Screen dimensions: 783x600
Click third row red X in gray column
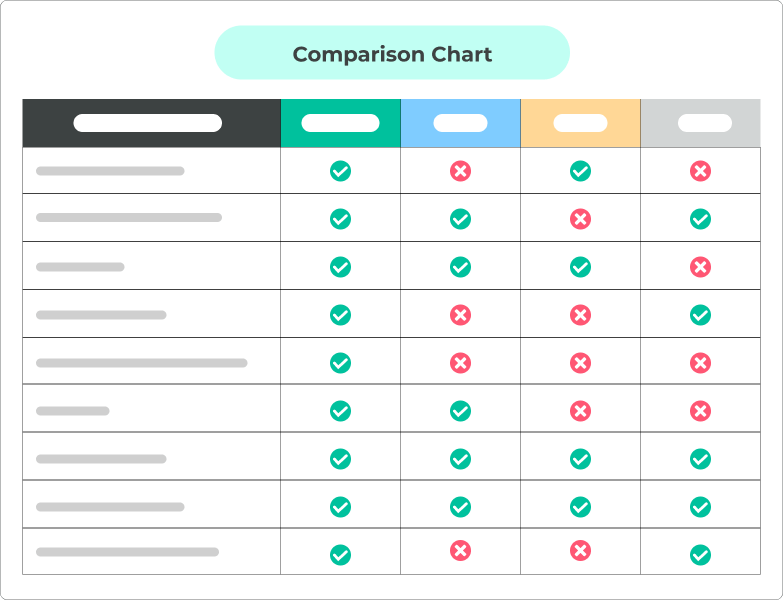(701, 267)
